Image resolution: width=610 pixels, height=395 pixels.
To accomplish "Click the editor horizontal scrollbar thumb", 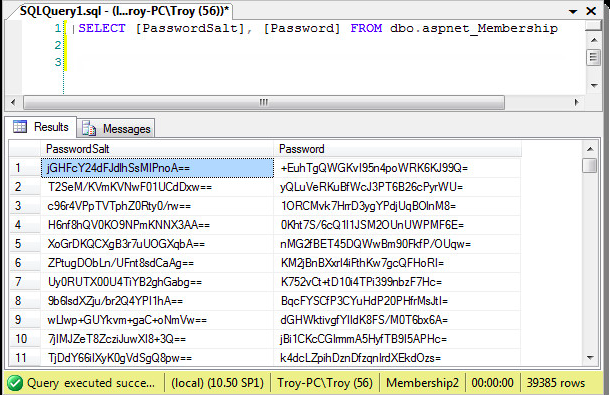I will coord(264,102).
